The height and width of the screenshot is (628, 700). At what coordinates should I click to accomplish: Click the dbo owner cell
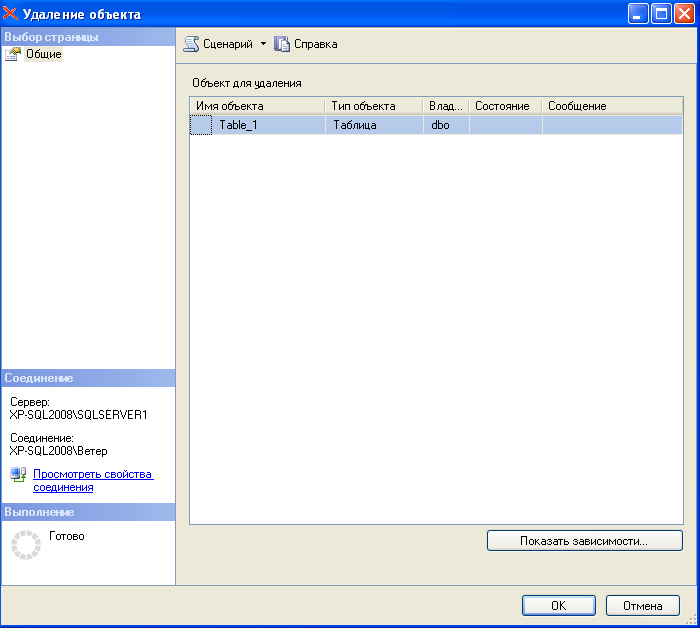[x=446, y=125]
